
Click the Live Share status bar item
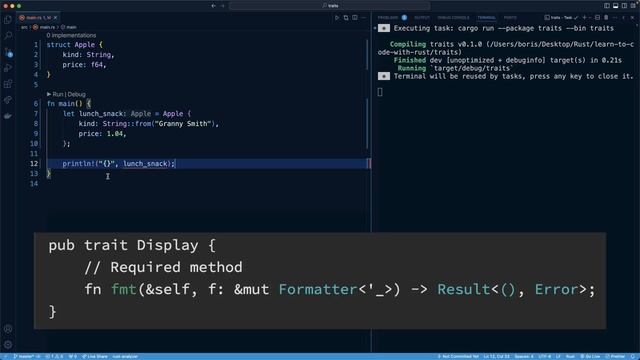[x=95, y=356]
